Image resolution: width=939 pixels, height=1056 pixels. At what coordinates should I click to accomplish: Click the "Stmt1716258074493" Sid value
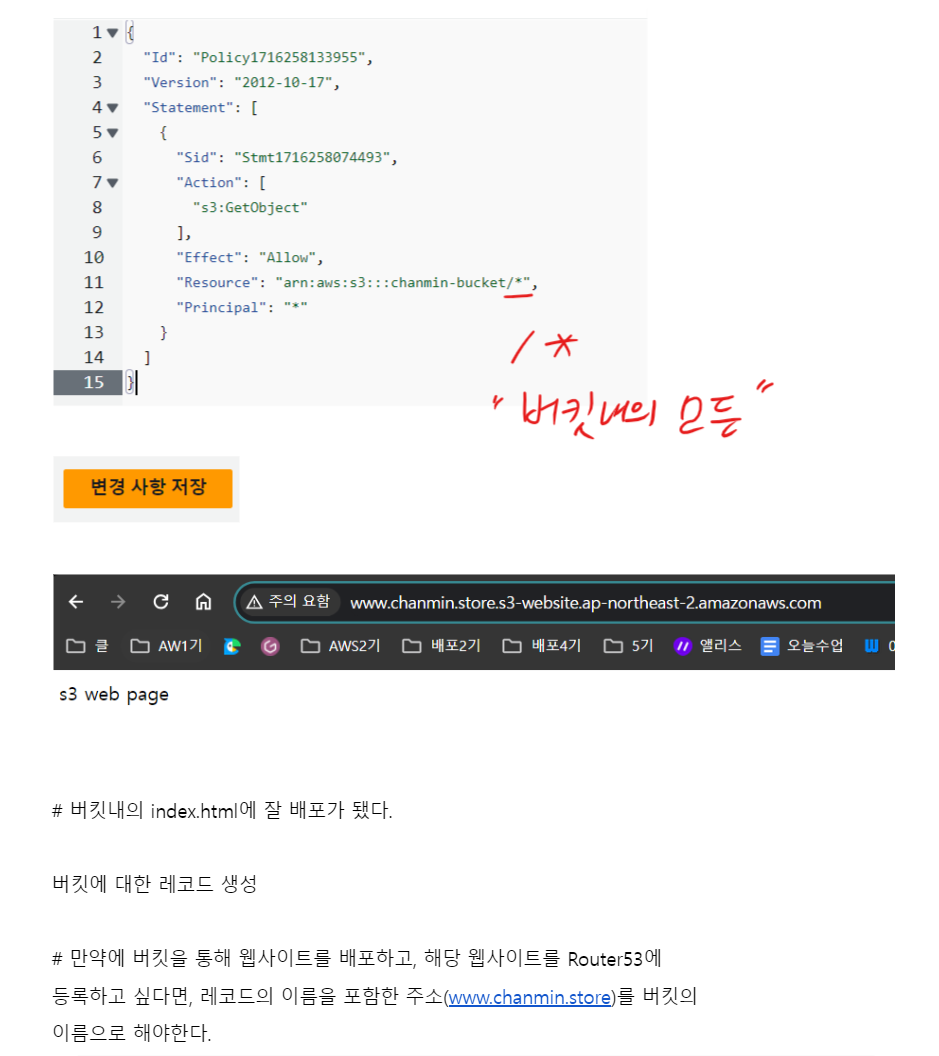[x=312, y=158]
